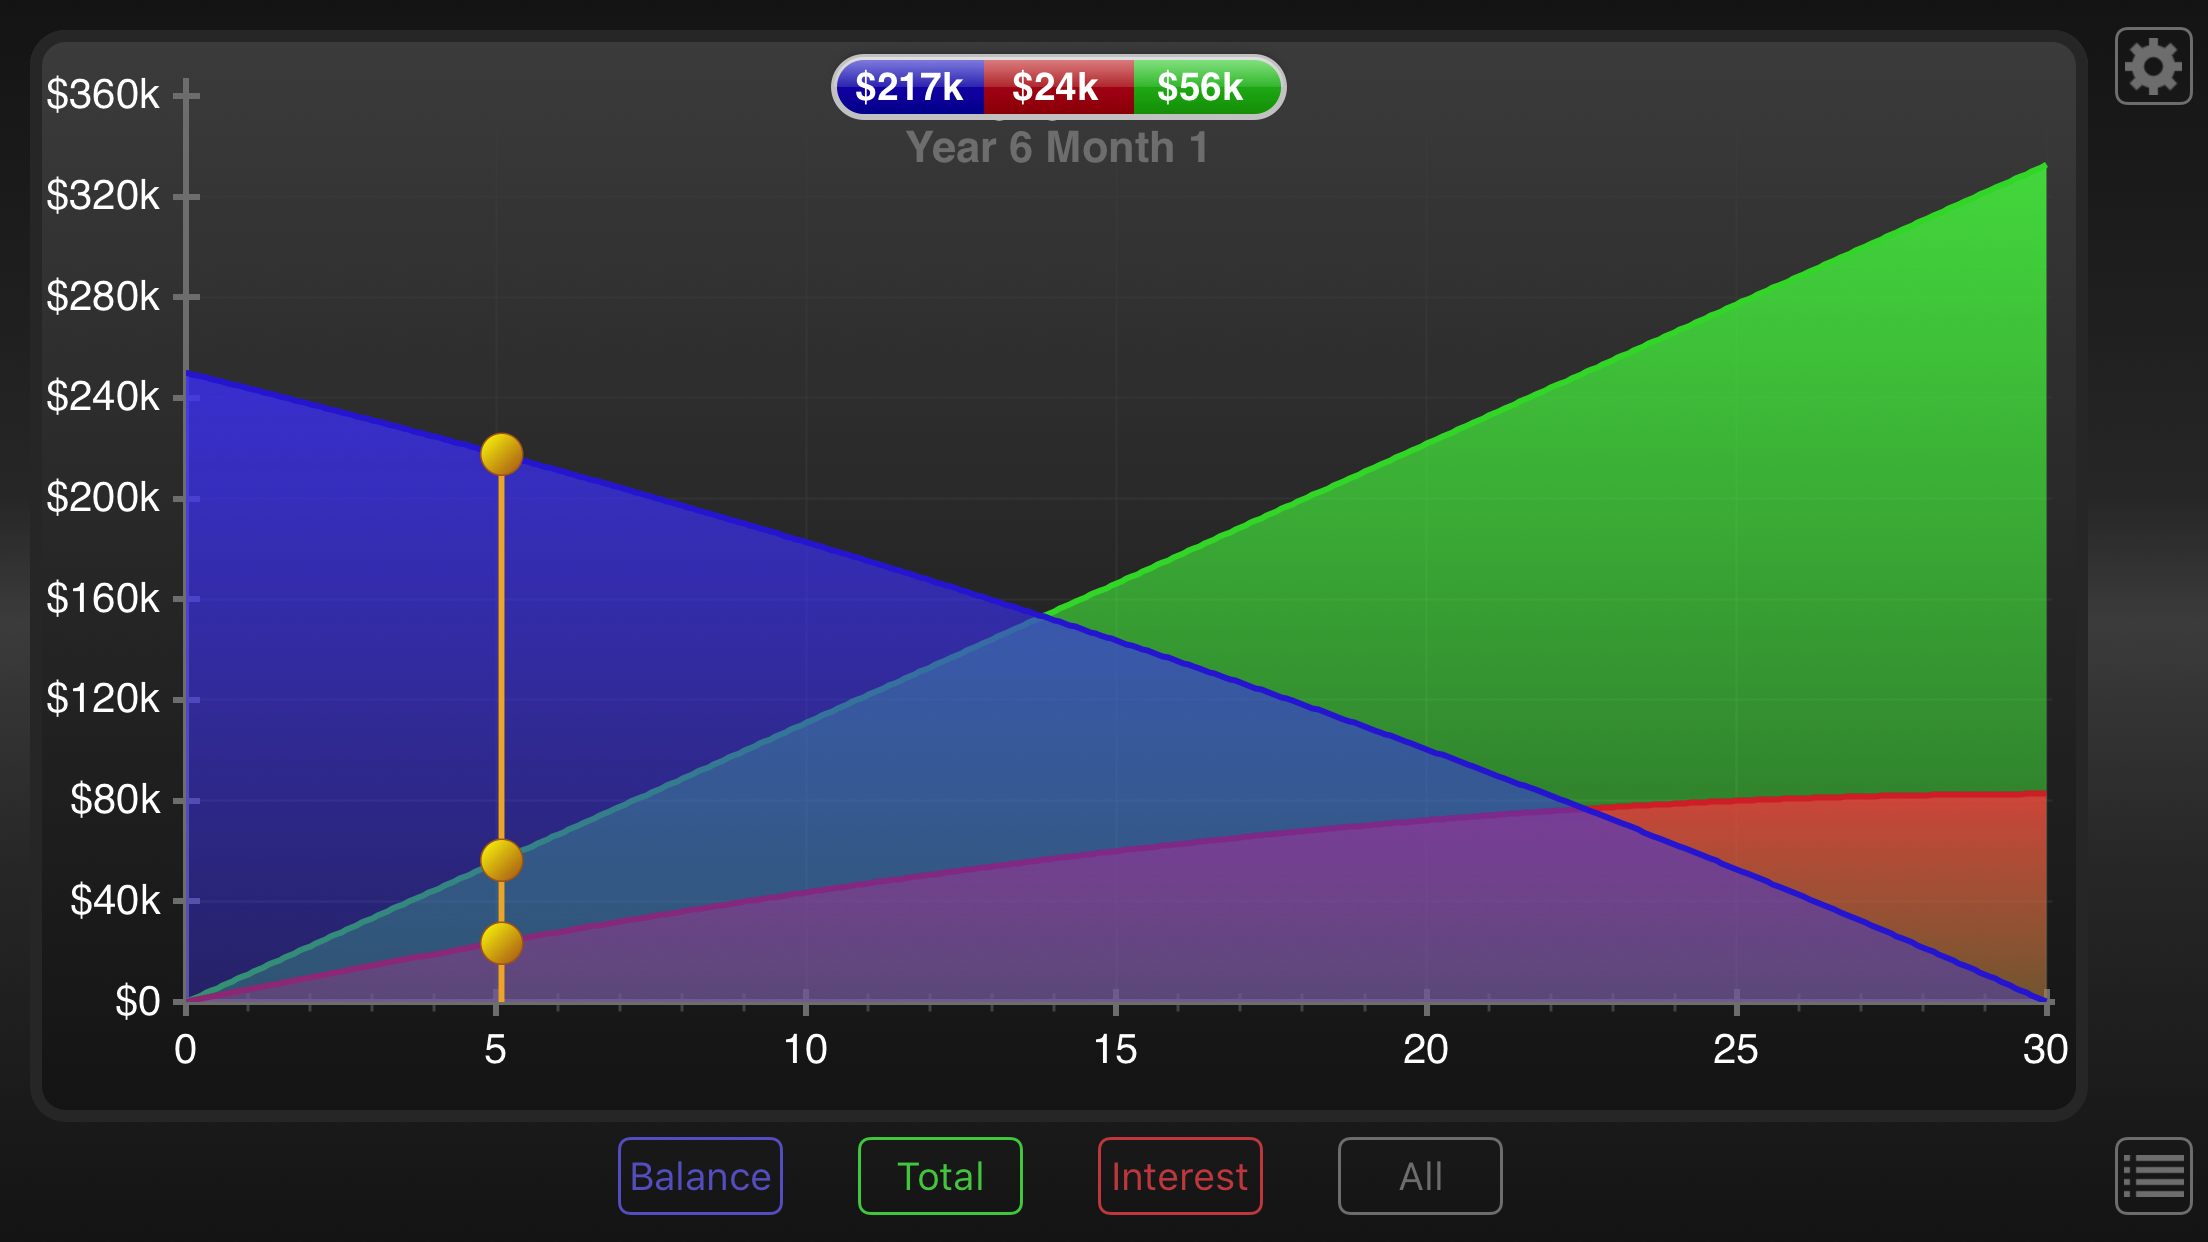Click the vertical orange cursor line
Screen dimensions: 2208x1242
pos(501,650)
